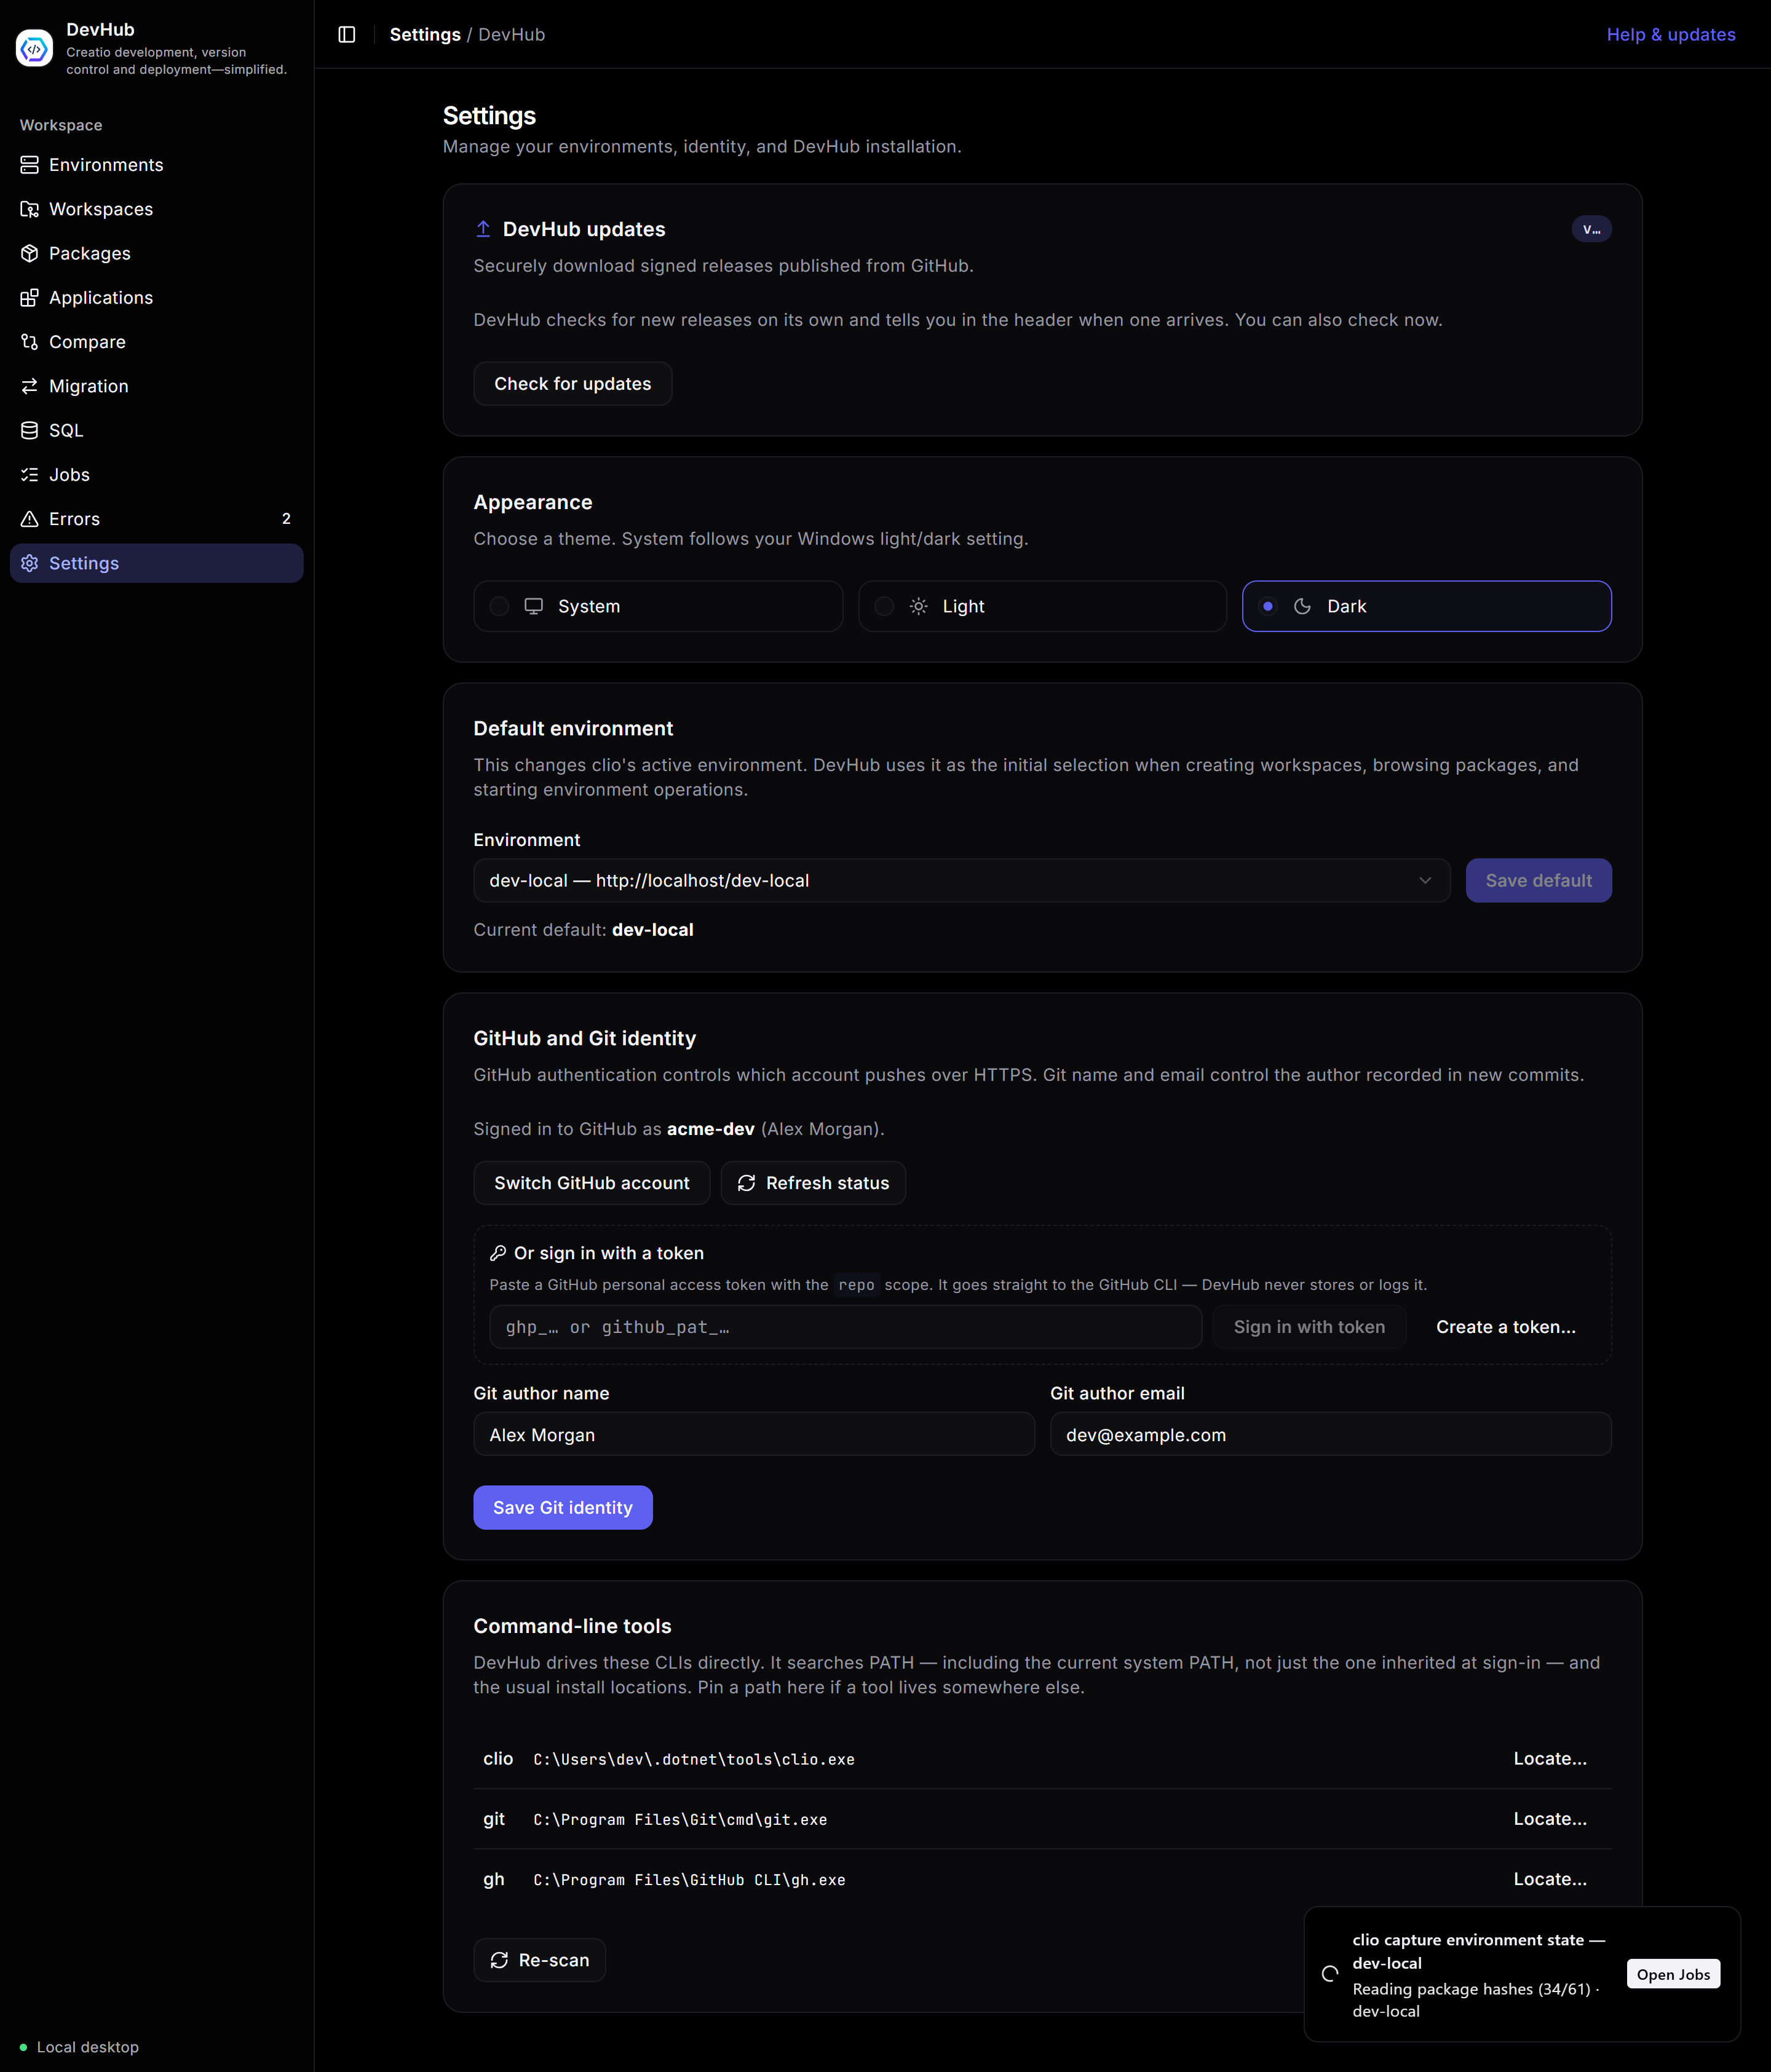The height and width of the screenshot is (2072, 1771).
Task: Click the Compare branch icon
Action: [x=30, y=342]
